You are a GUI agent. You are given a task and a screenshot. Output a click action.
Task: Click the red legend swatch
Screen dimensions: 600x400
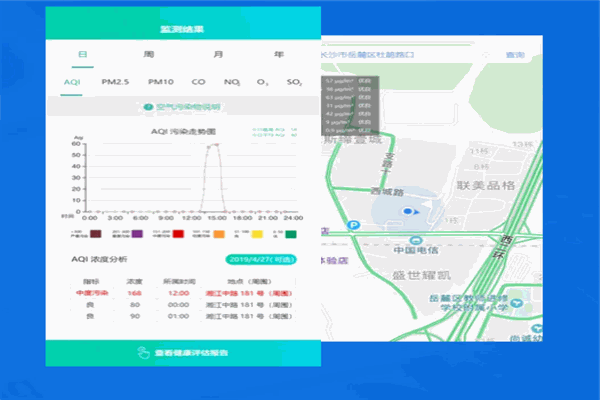point(178,234)
